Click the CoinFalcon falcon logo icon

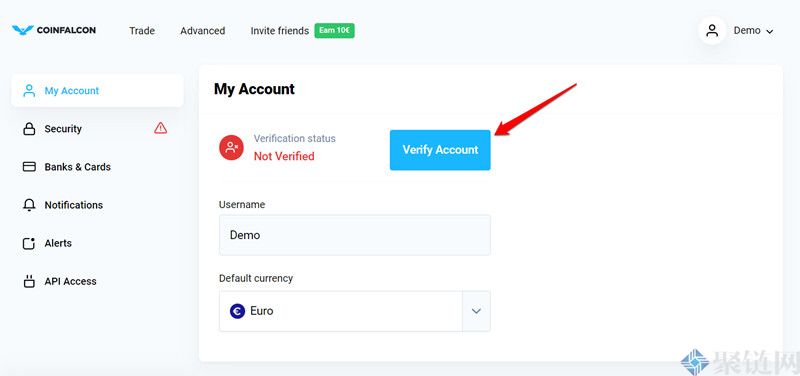tap(22, 31)
